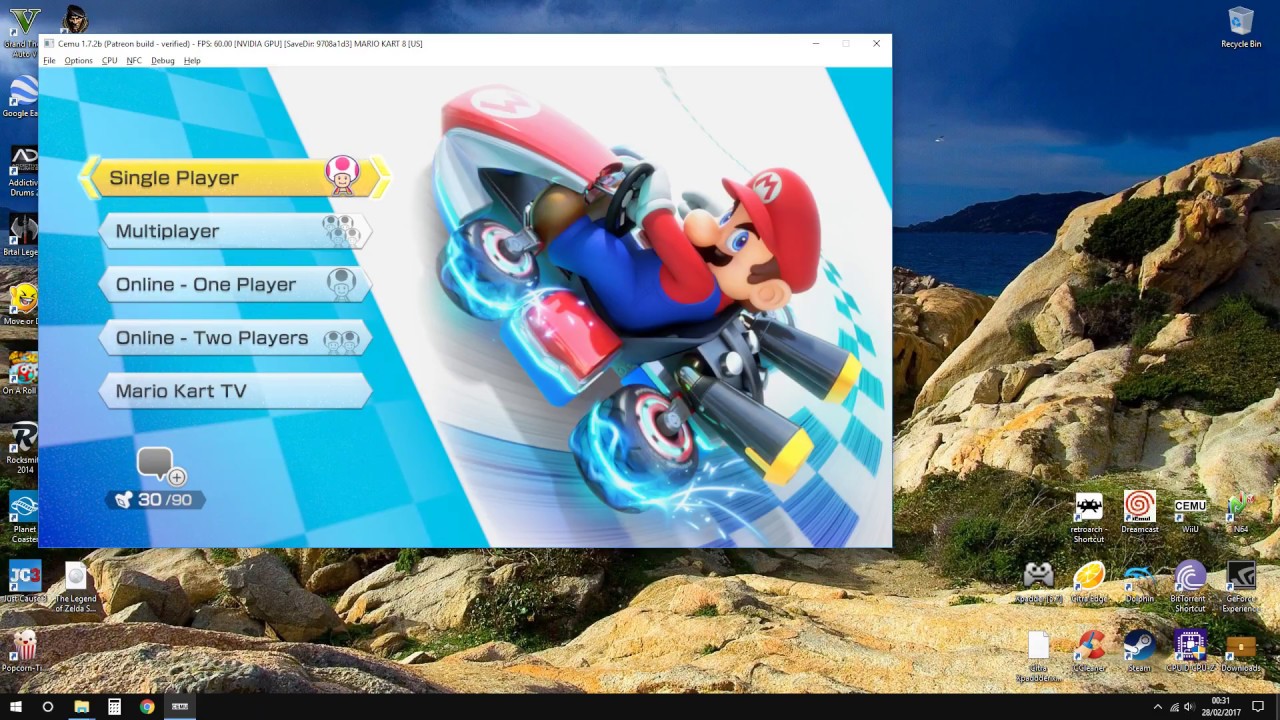Open the Help menu in Cemu
1280x720 pixels.
pos(192,61)
